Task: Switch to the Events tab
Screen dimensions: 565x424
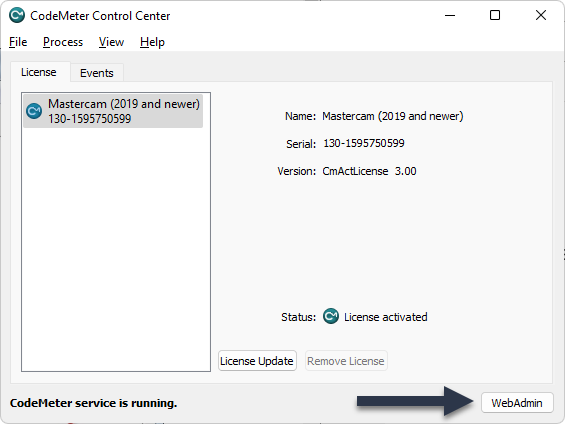Action: pyautogui.click(x=97, y=73)
